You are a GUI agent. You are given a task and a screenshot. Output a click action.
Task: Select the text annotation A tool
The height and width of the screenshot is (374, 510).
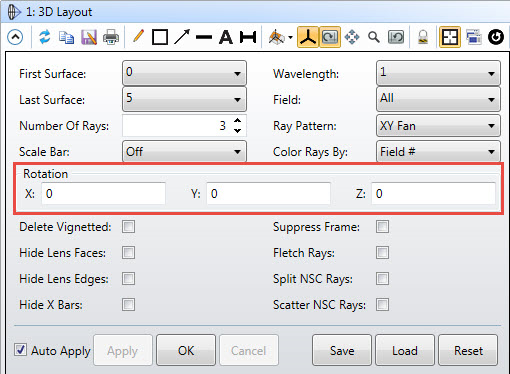226,37
